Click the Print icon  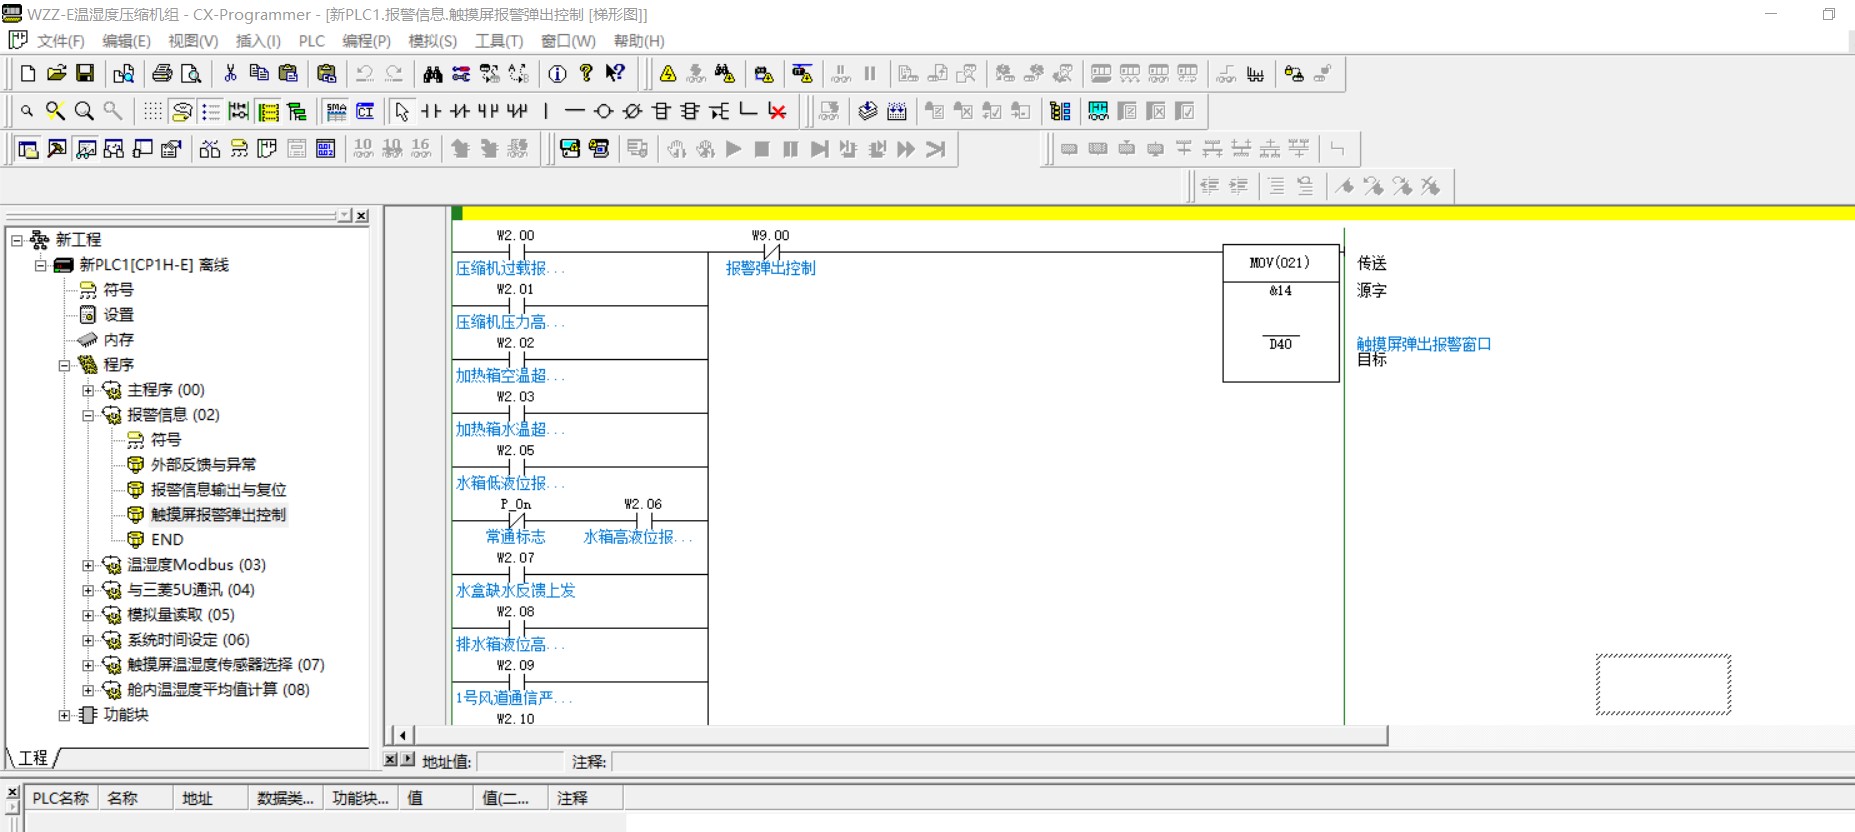[162, 73]
